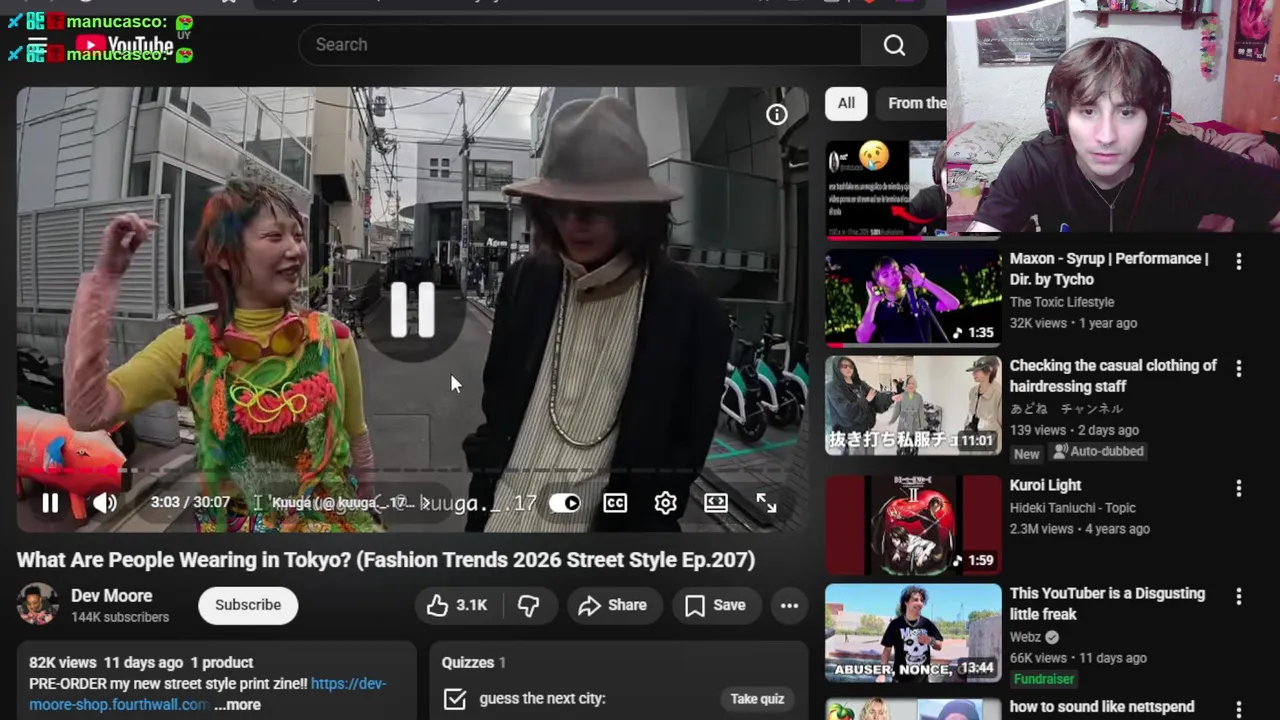
Task: Click the video title text
Action: (x=386, y=560)
